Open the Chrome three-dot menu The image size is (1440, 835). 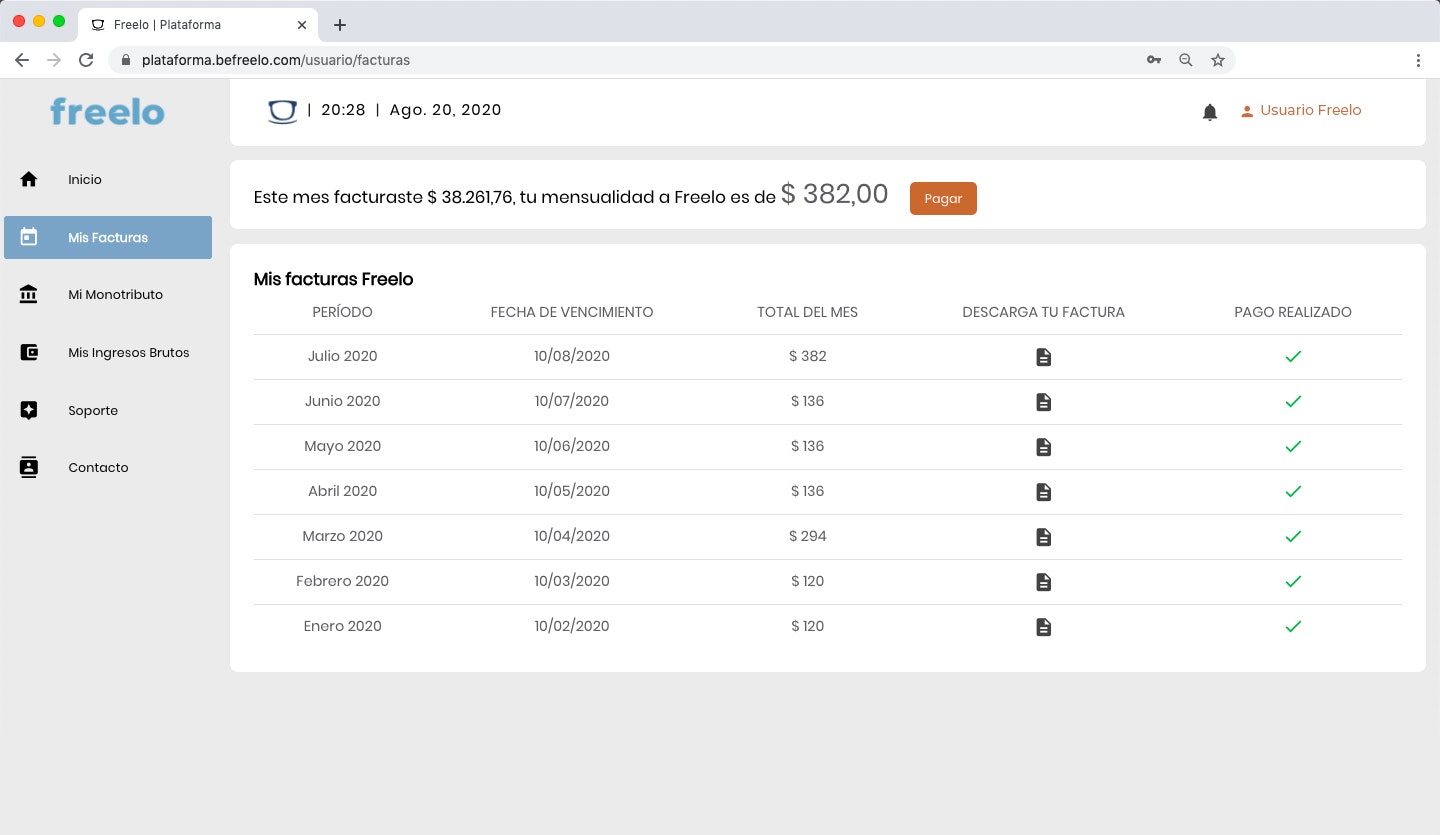point(1418,60)
